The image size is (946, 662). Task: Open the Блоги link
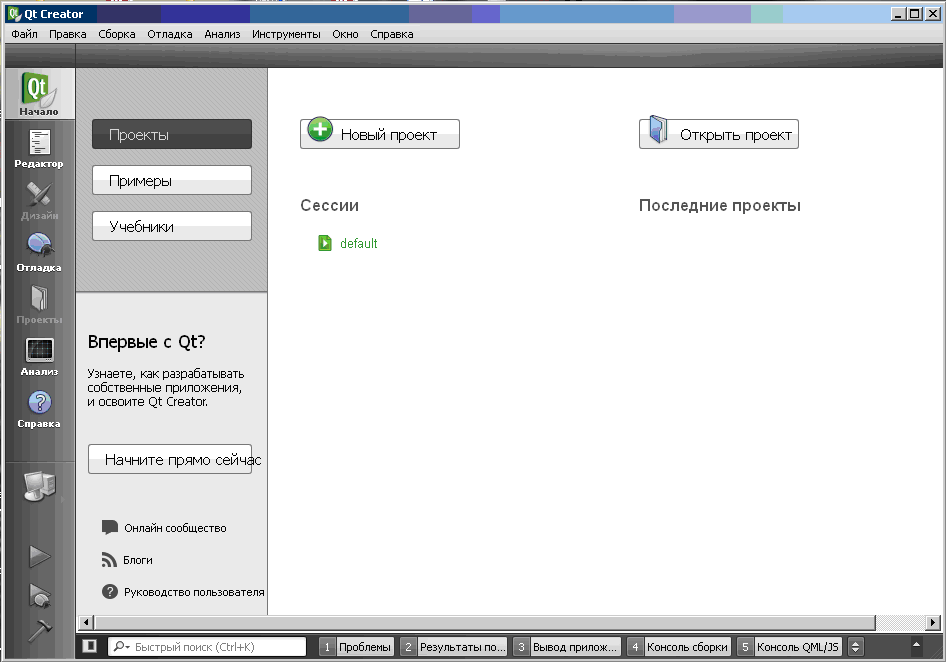(138, 560)
